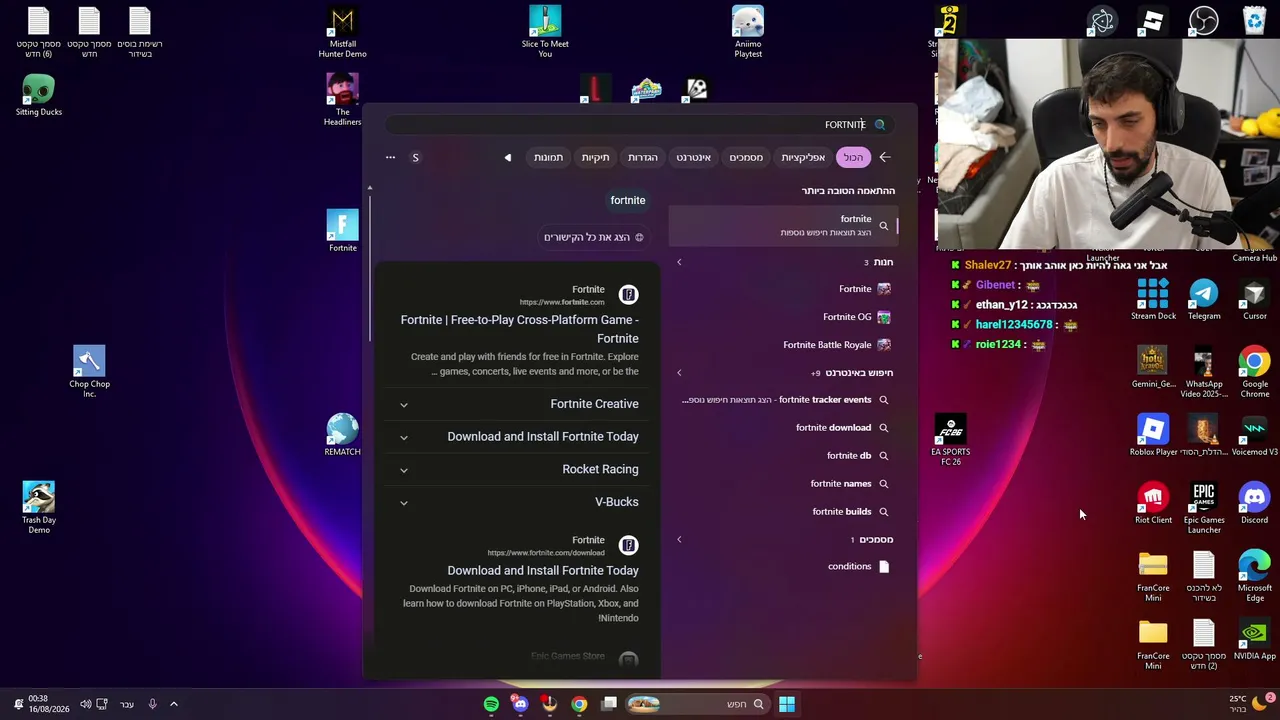Screen dimensions: 1280x720
Task: Open the Fortnite desktop shortcut
Action: pyautogui.click(x=342, y=231)
